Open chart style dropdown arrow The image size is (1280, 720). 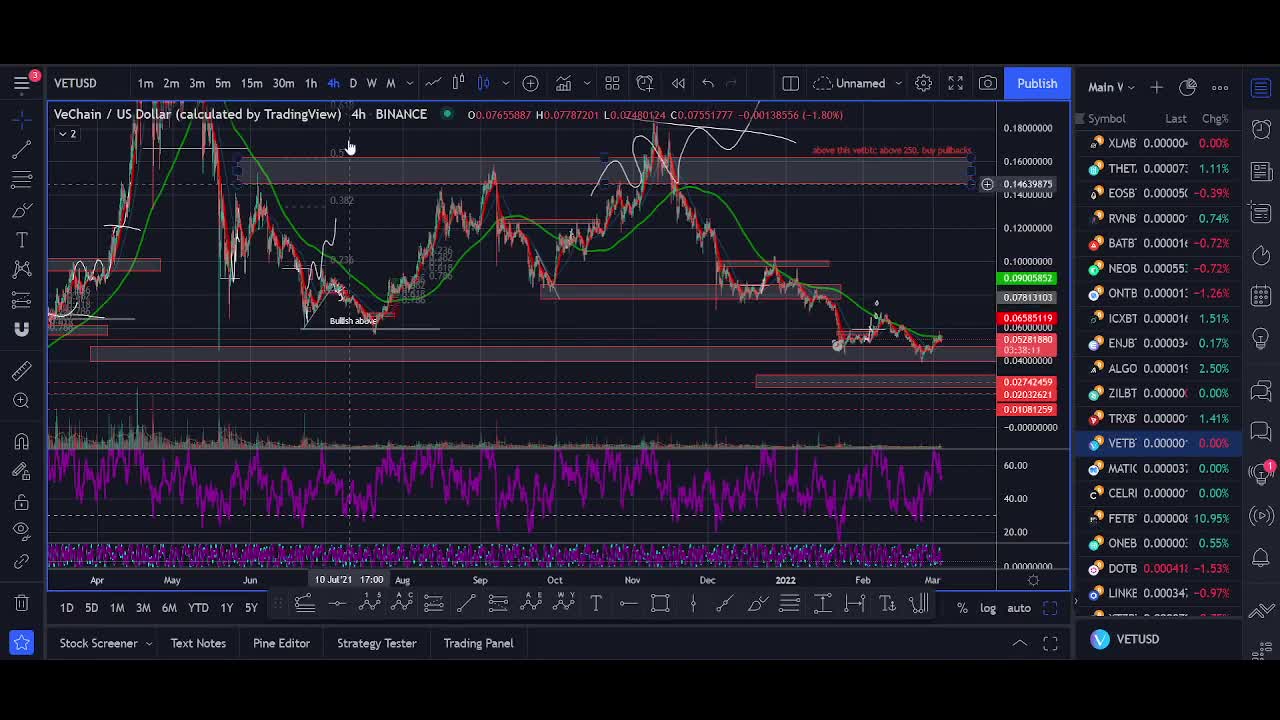pos(506,83)
